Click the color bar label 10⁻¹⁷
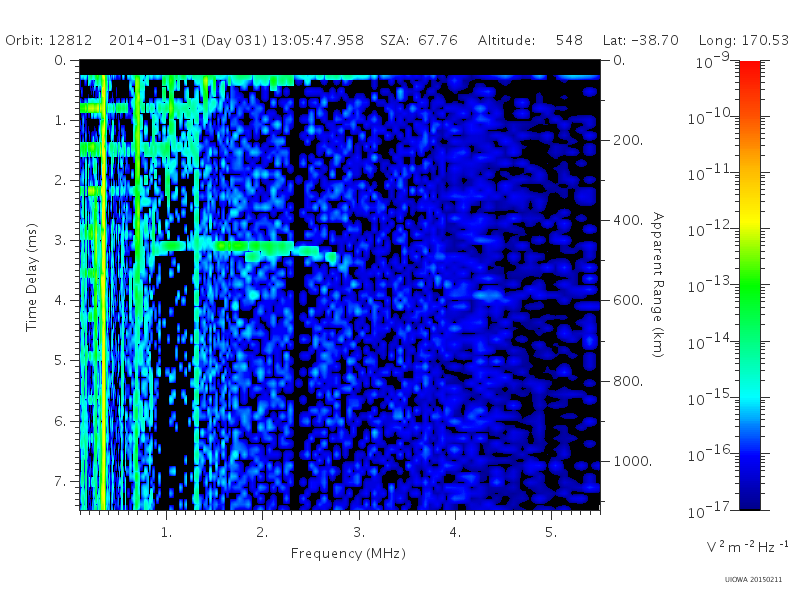800x600 pixels. [711, 510]
